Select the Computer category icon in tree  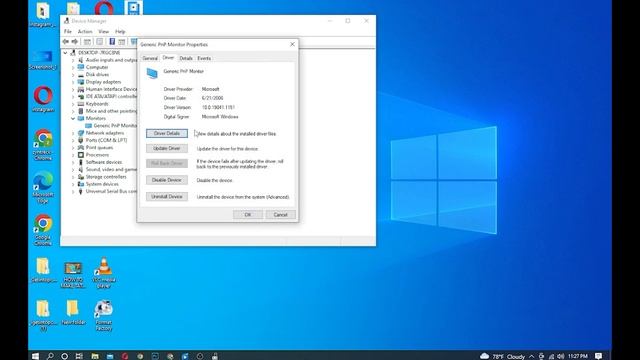(80, 67)
